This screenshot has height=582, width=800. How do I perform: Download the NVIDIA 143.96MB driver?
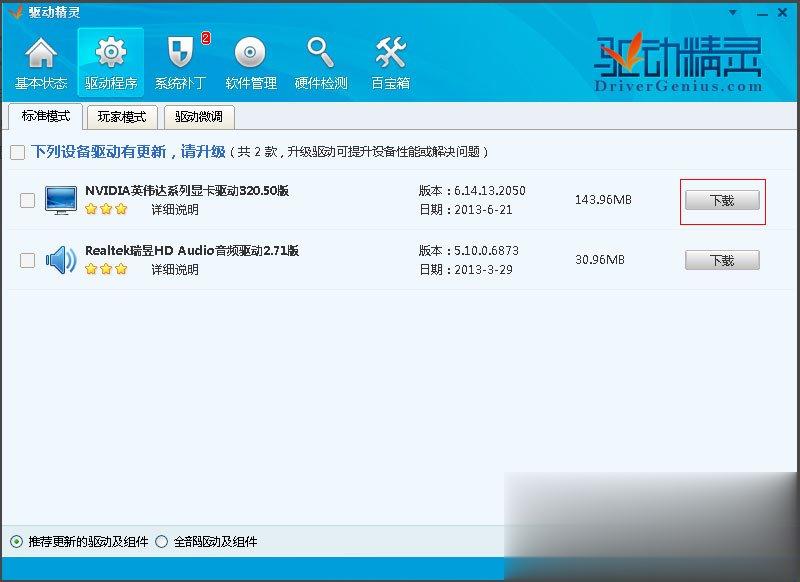click(722, 199)
